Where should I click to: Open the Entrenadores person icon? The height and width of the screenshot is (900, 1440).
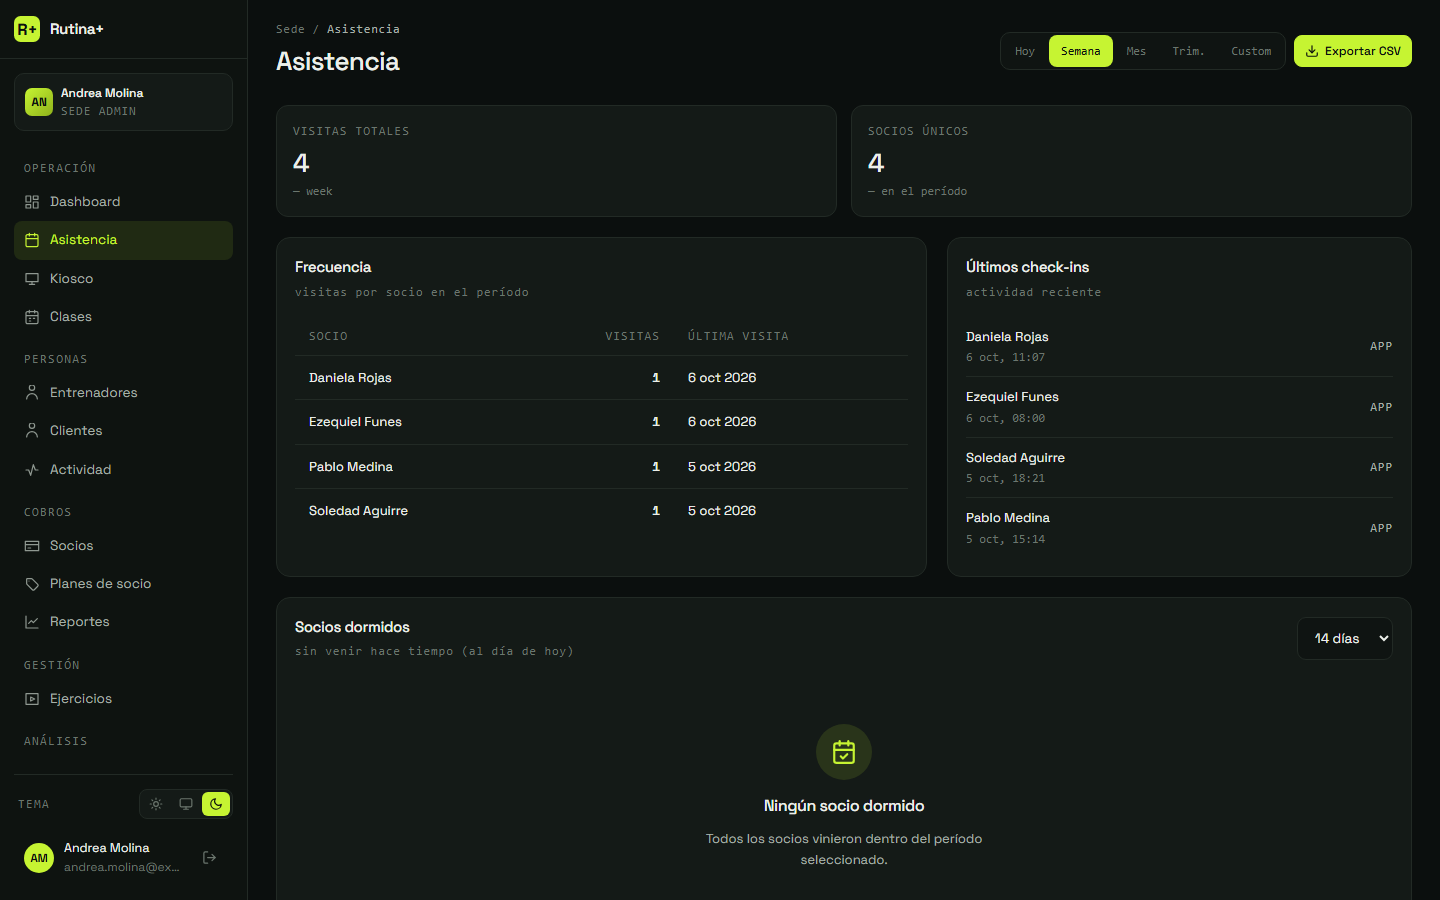(x=32, y=393)
